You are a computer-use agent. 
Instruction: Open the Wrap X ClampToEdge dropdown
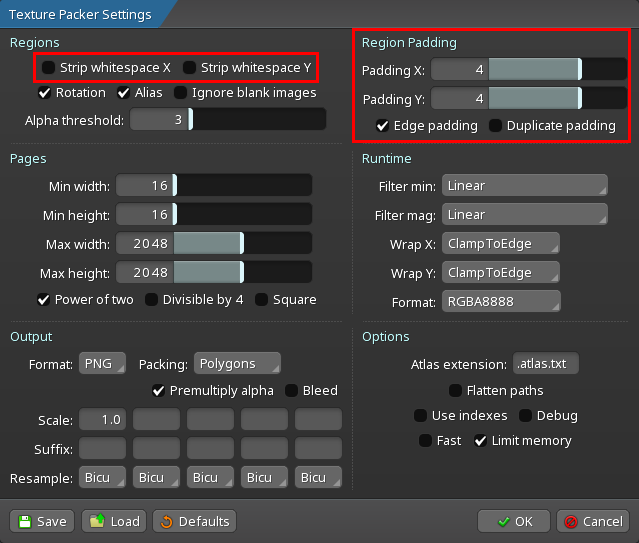point(500,244)
